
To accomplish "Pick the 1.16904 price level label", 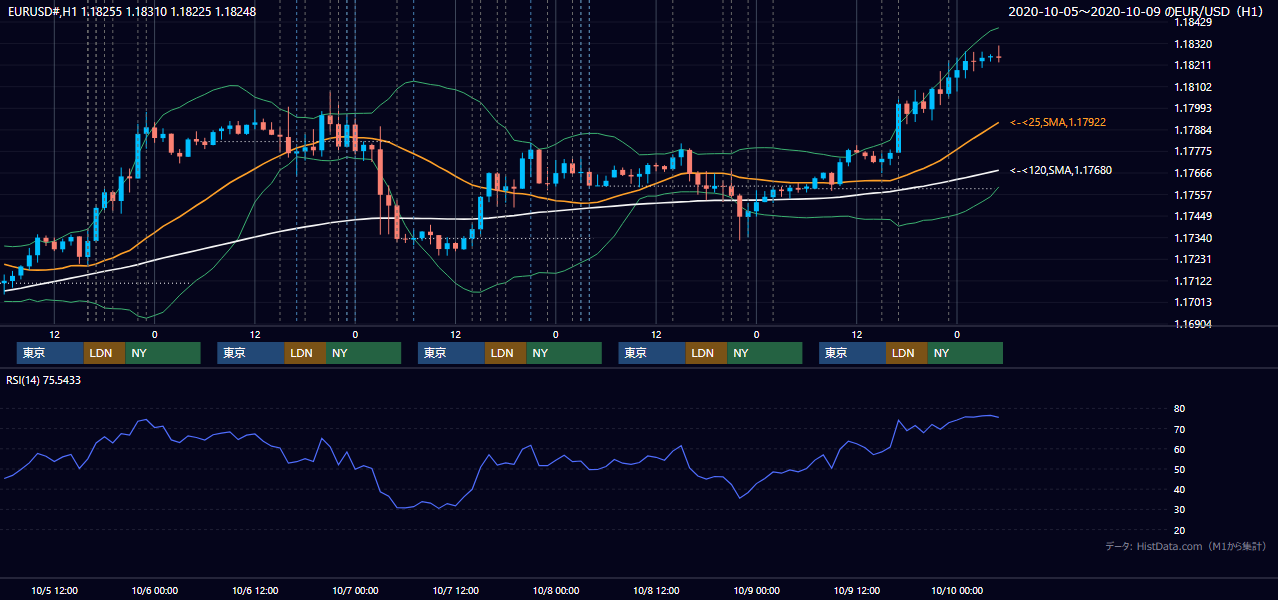I will (x=1192, y=324).
